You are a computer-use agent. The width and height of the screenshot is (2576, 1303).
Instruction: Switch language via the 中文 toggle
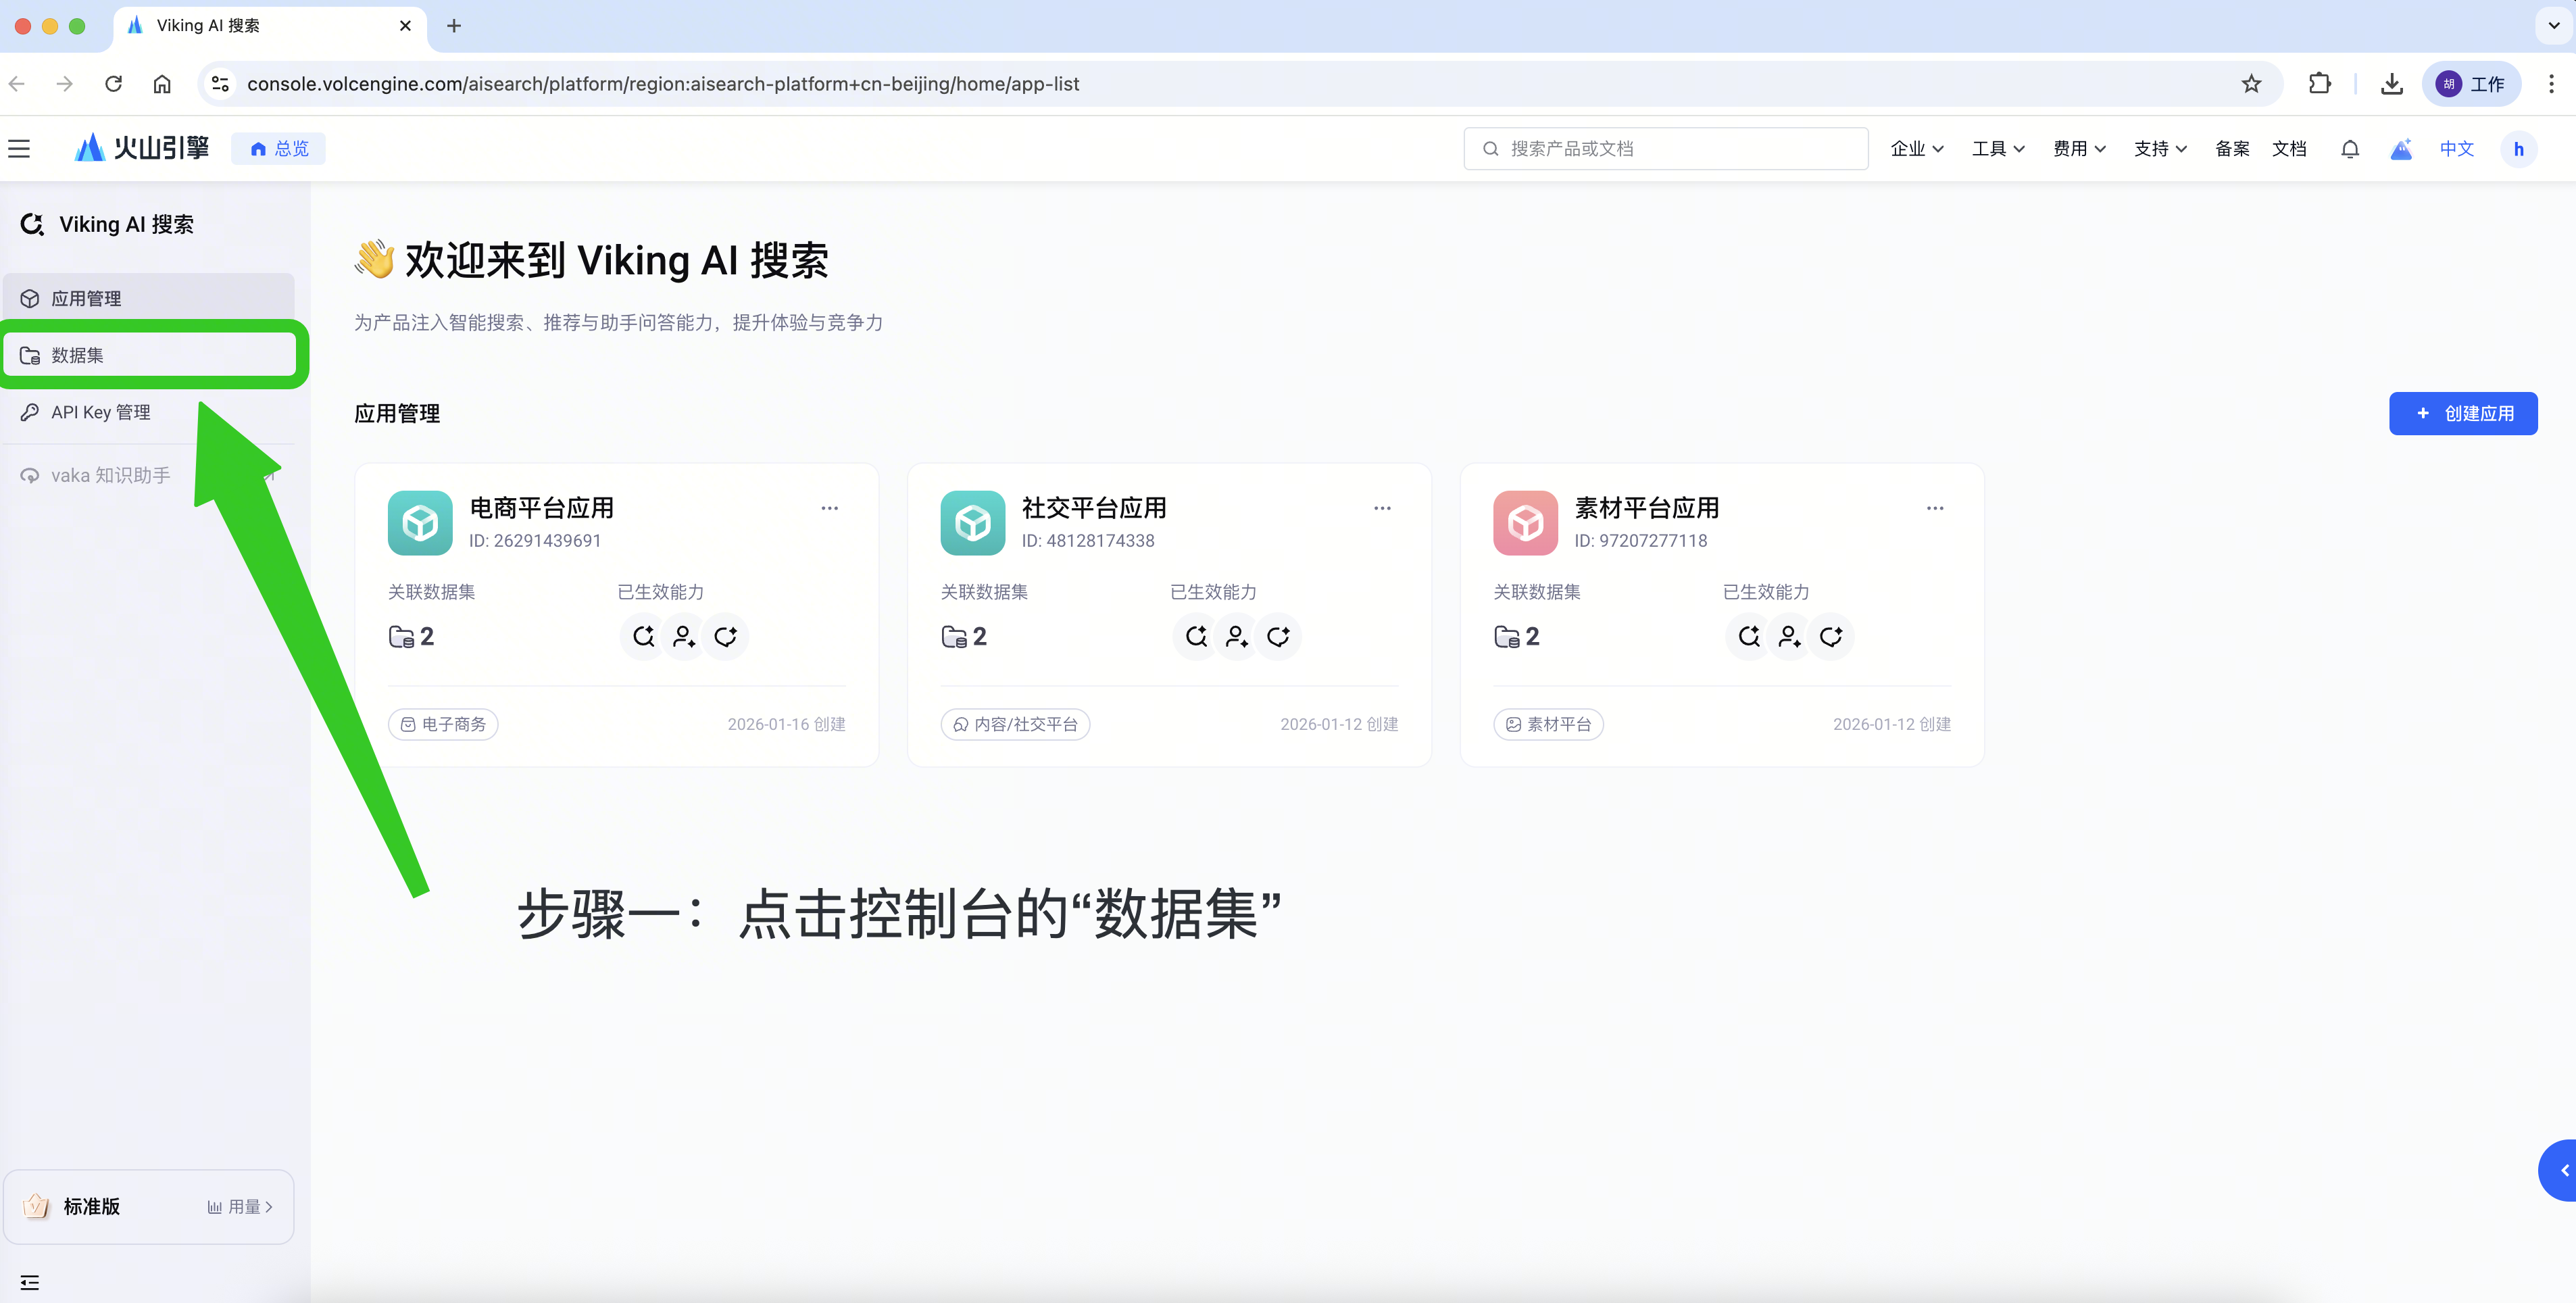[x=2456, y=149]
